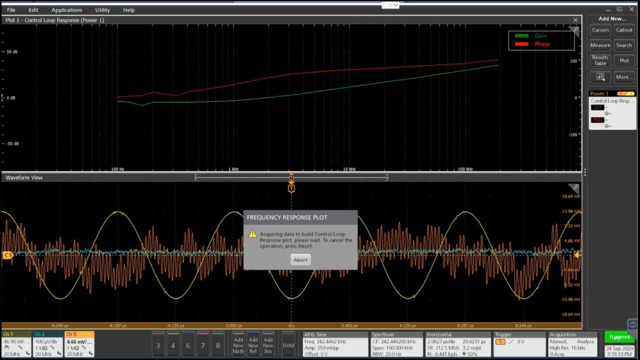
Task: Open the Ch 5 channel badge
Action: tap(79, 344)
